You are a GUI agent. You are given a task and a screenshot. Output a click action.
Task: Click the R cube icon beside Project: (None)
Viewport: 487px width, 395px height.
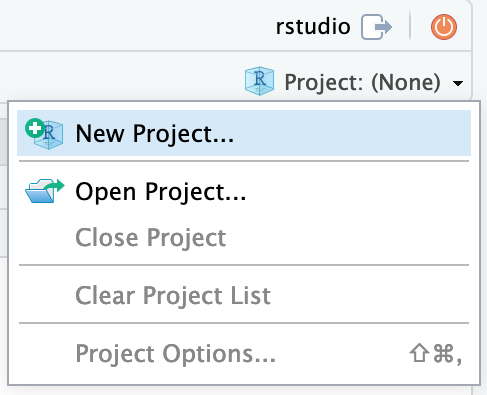pos(259,81)
